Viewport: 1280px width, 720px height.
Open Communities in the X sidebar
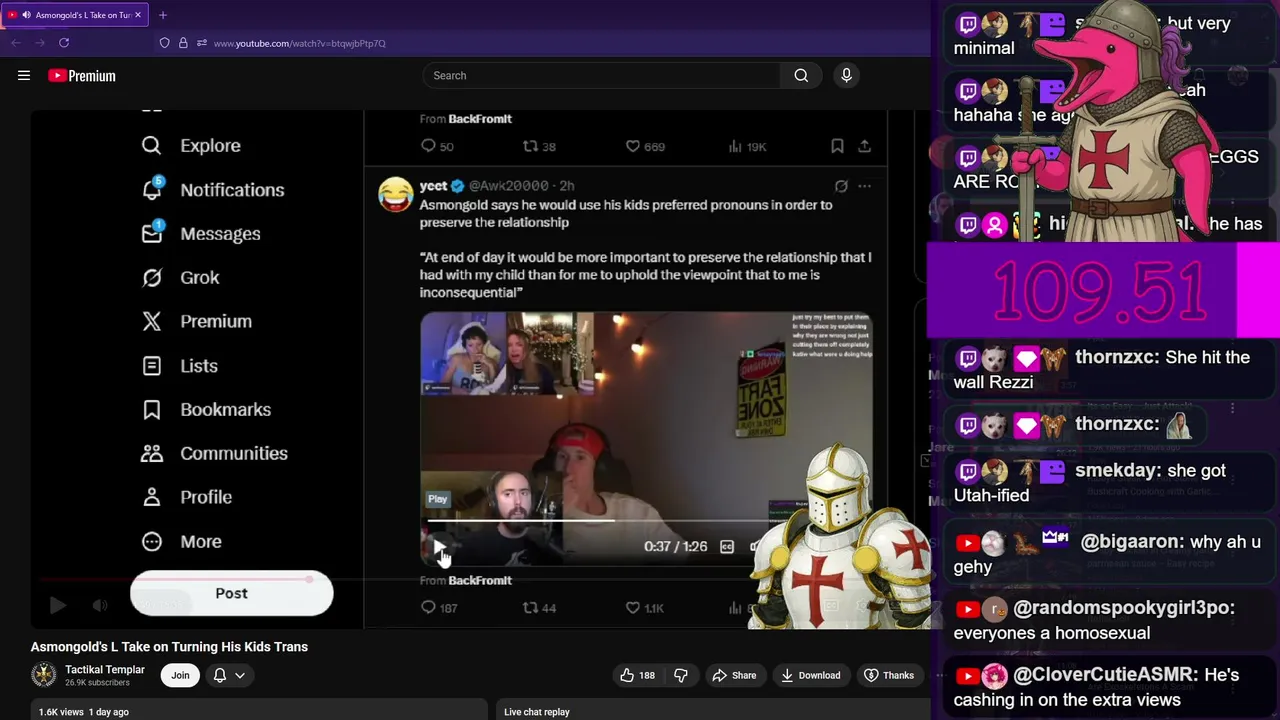214,453
